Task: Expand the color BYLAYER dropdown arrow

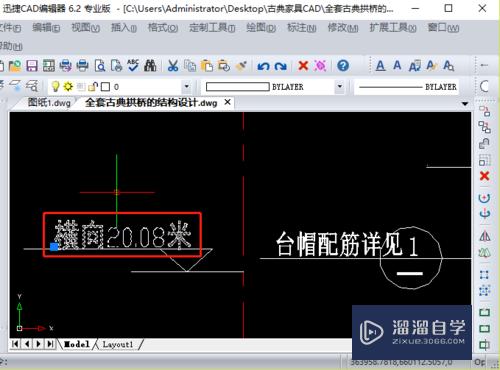Action: tap(339, 87)
